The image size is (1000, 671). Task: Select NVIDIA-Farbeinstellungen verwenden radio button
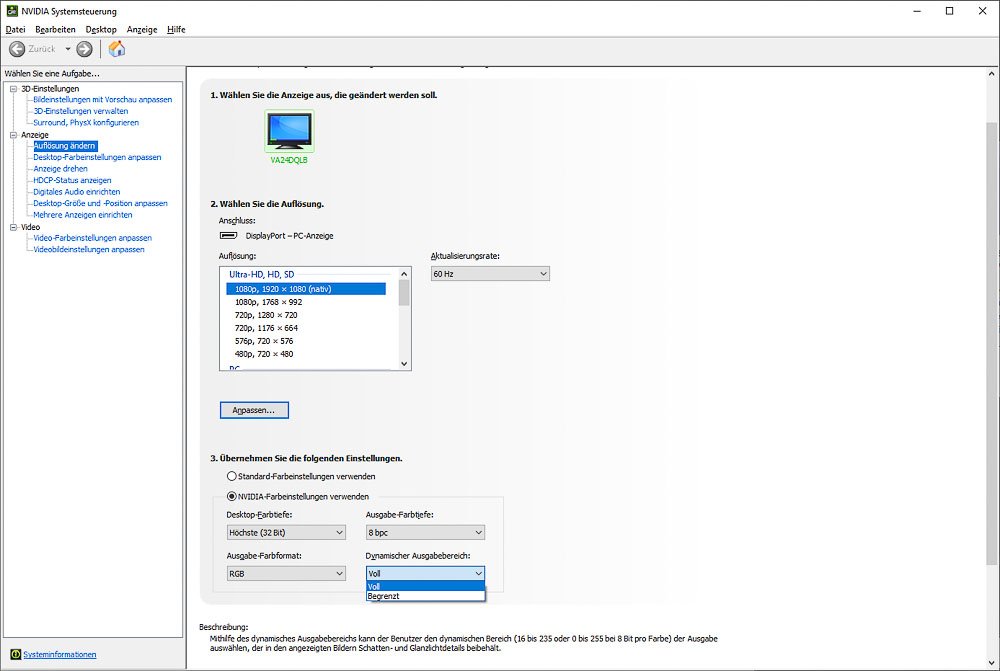coord(232,496)
